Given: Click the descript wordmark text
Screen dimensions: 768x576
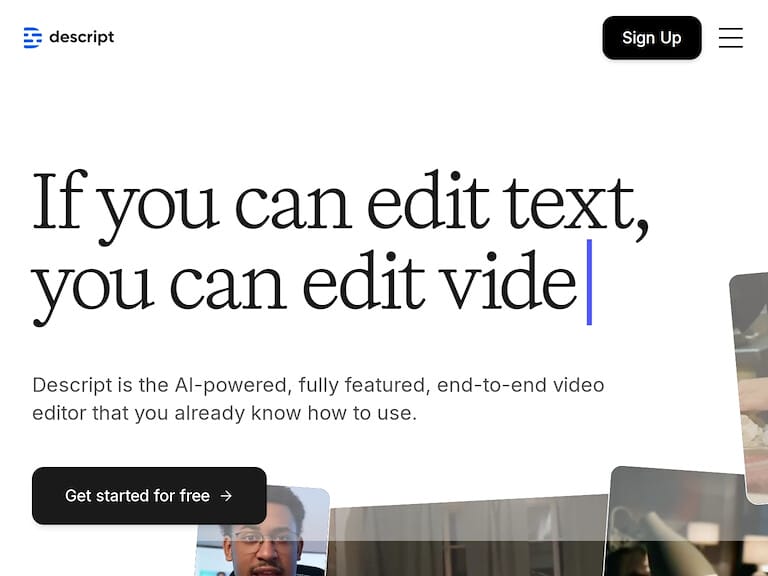Looking at the screenshot, I should tap(81, 38).
